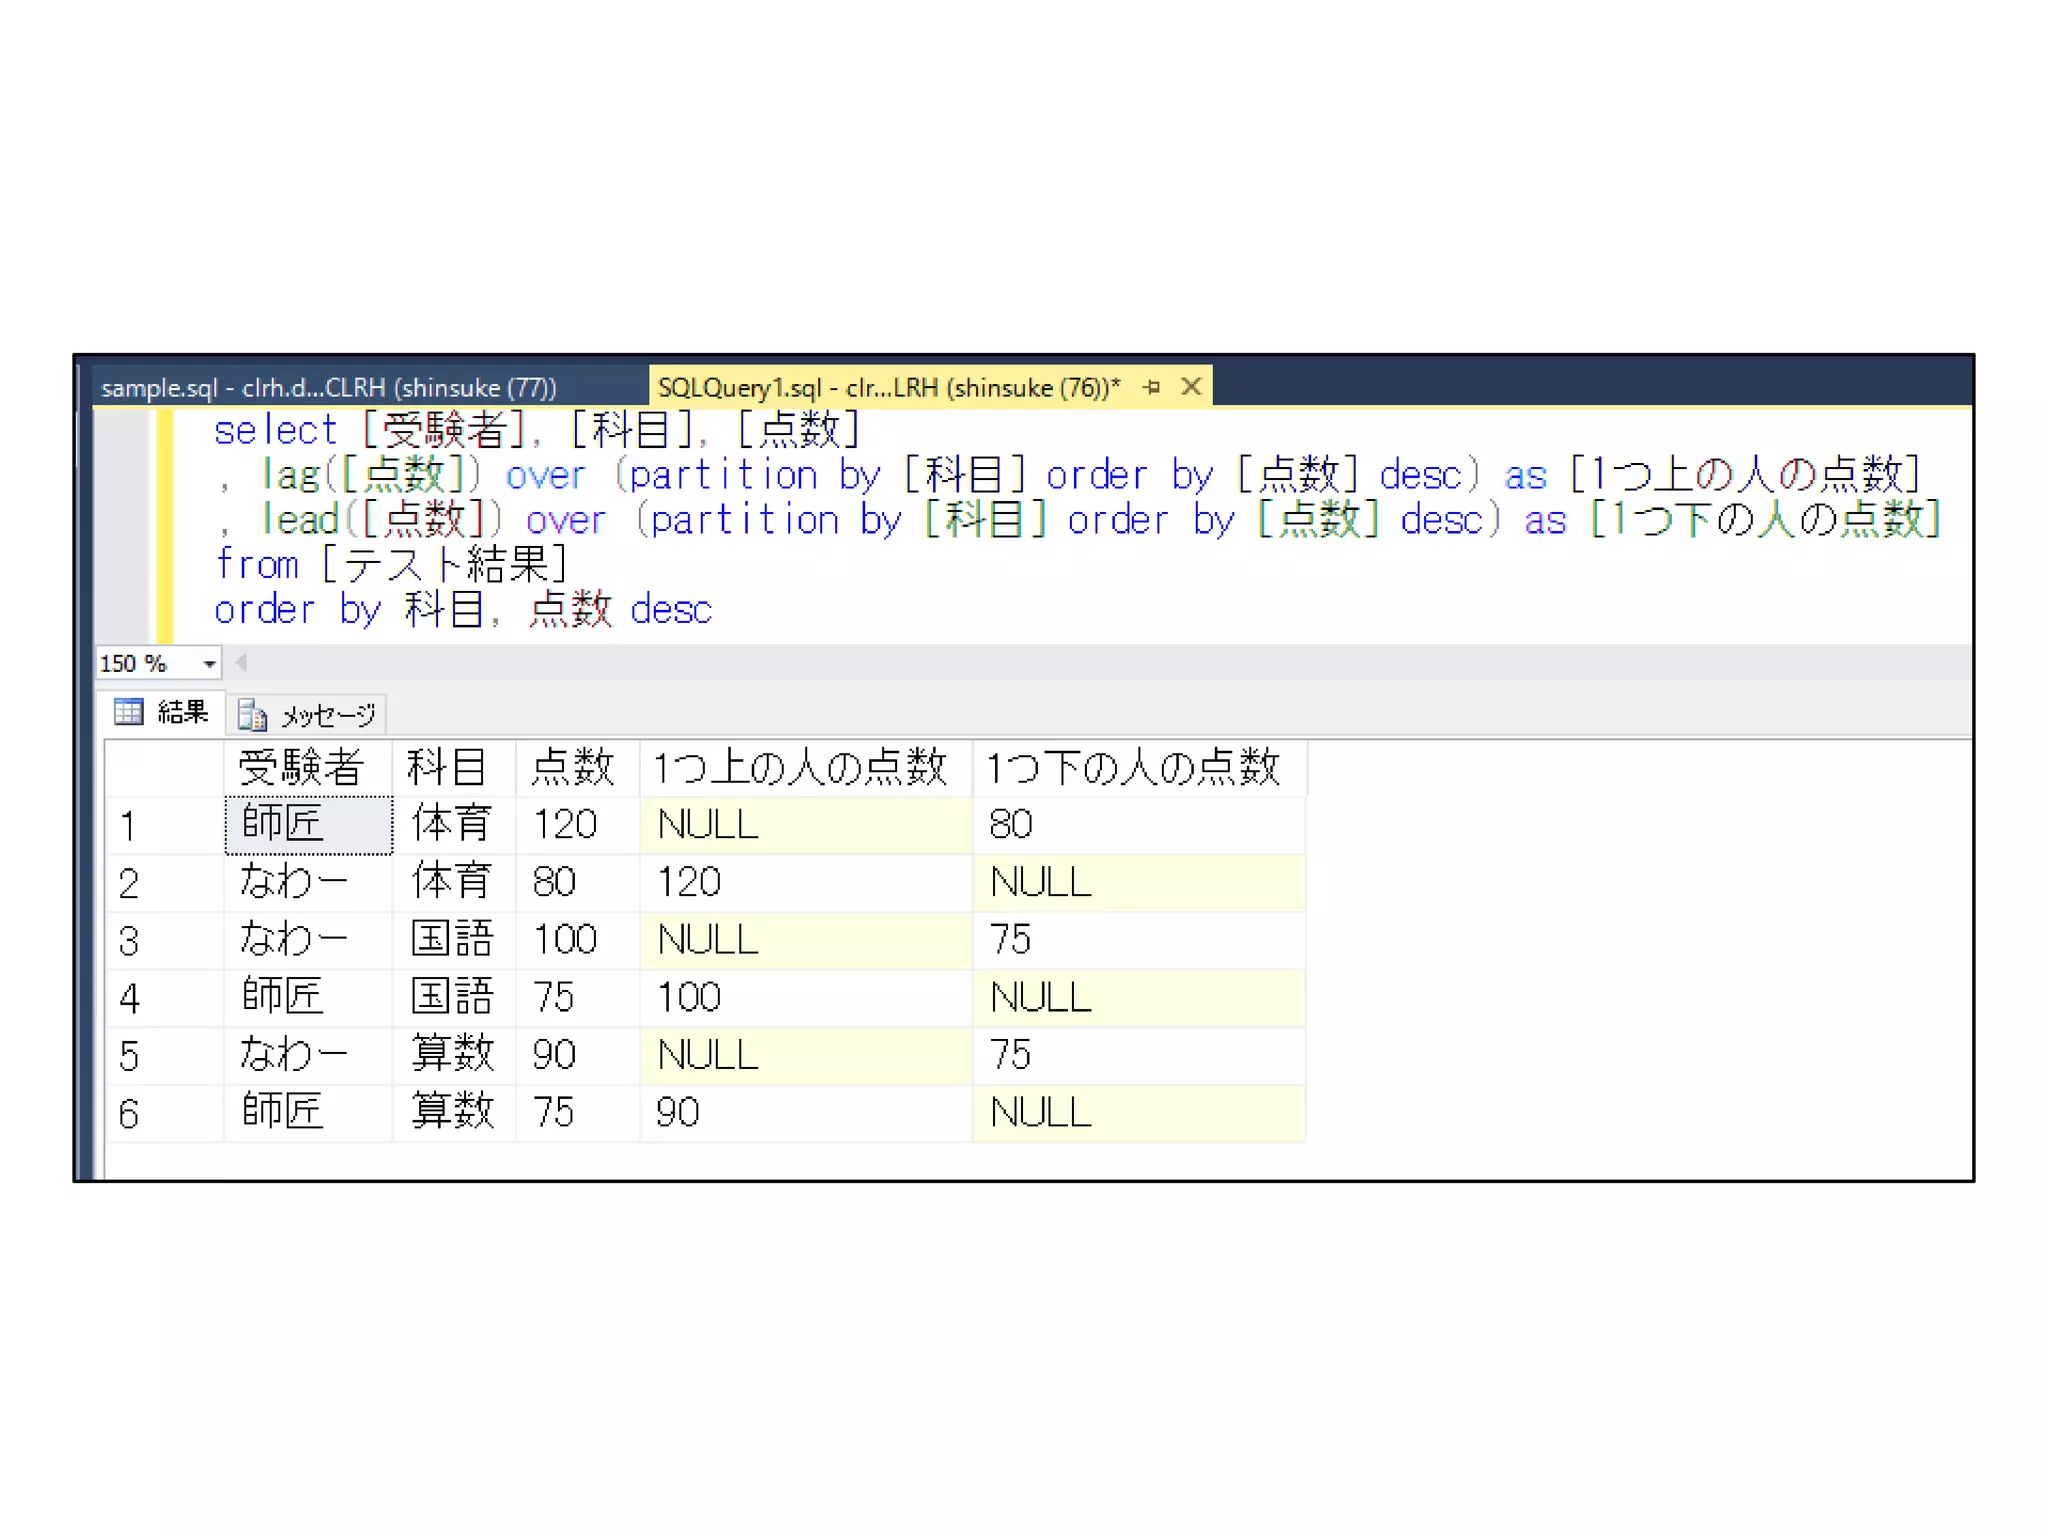
Task: Place cursor on the from [テスト結果] line
Action: [392, 565]
